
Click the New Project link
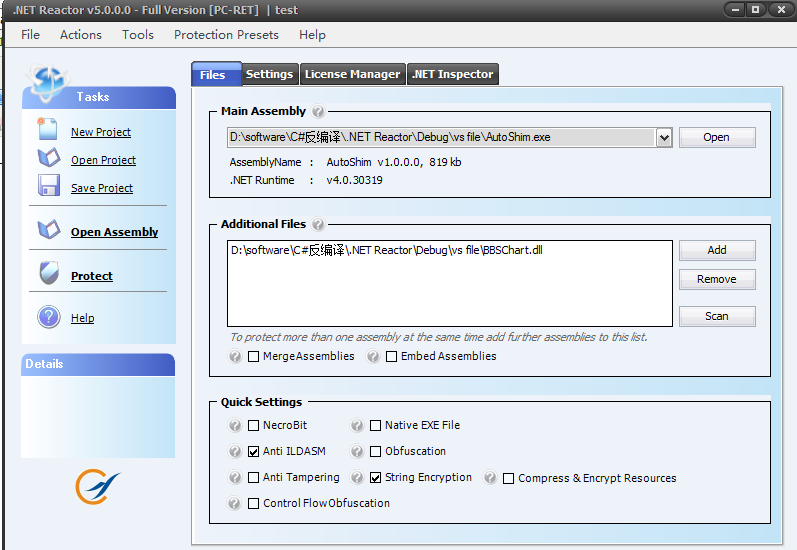click(101, 132)
